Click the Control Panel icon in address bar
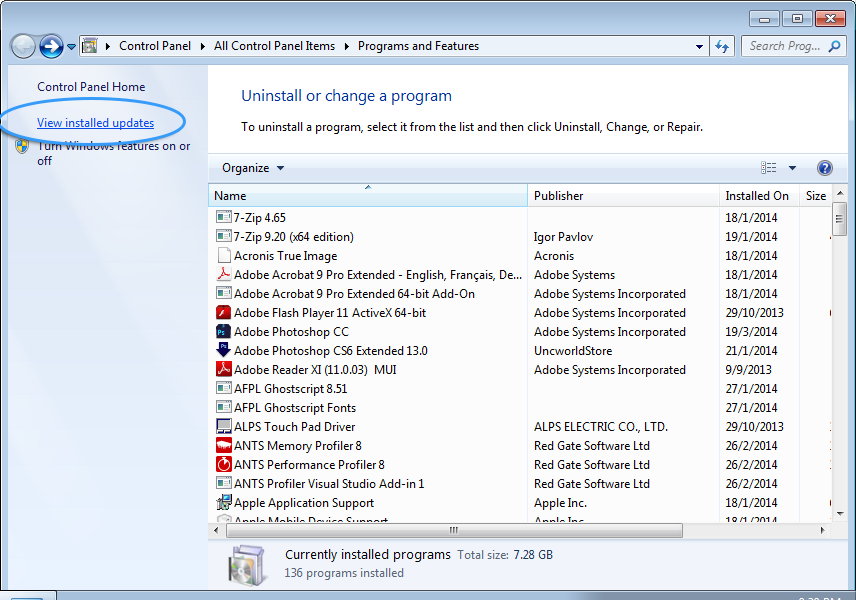 tap(90, 46)
